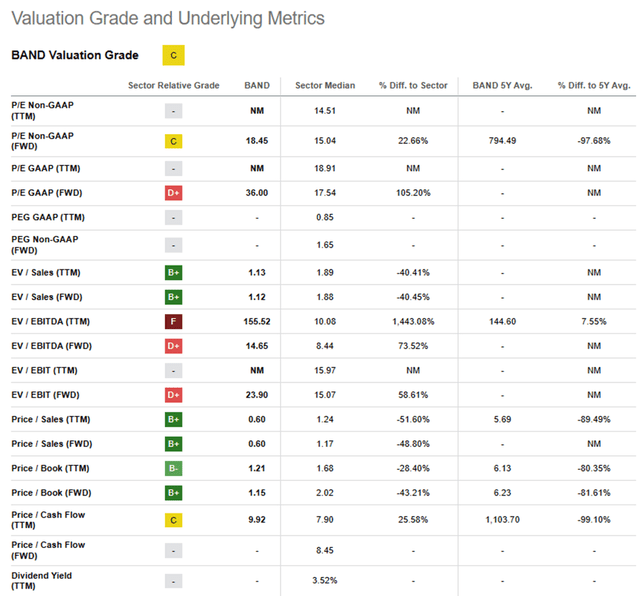Click the D+ grade badge for P/E GAAP (FWD)
Viewport: 640px width, 596px height.
tap(173, 193)
